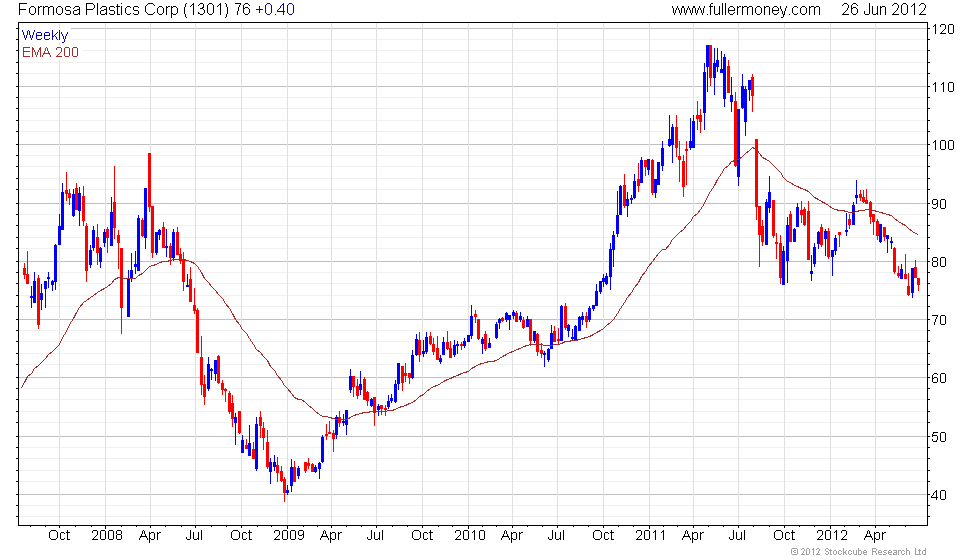This screenshot has width=980, height=560.
Task: Click the Apr label following 2011
Action: coord(693,536)
